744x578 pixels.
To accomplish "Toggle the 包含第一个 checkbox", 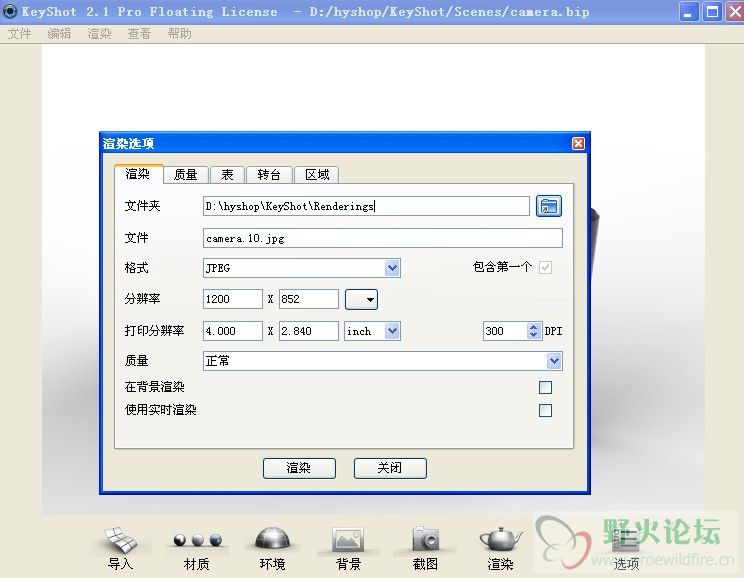I will (545, 268).
